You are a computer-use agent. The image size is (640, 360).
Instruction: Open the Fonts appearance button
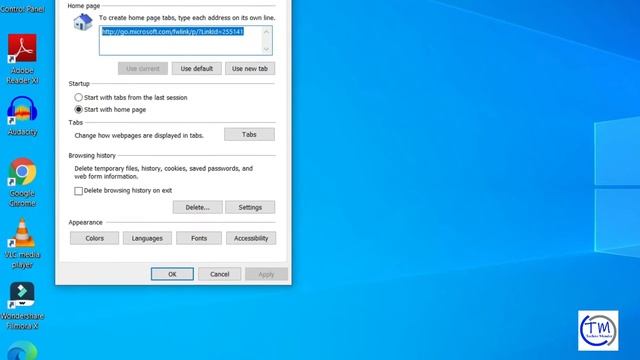pos(199,238)
